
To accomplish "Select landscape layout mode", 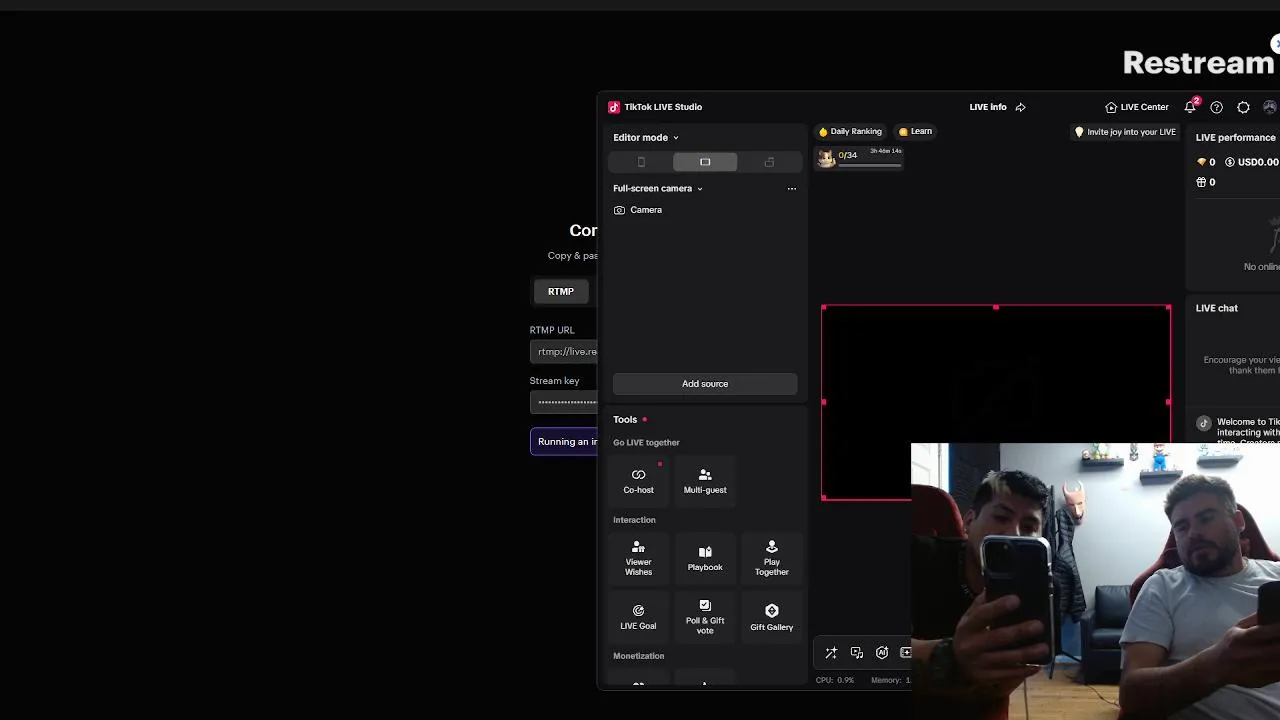I will click(705, 162).
